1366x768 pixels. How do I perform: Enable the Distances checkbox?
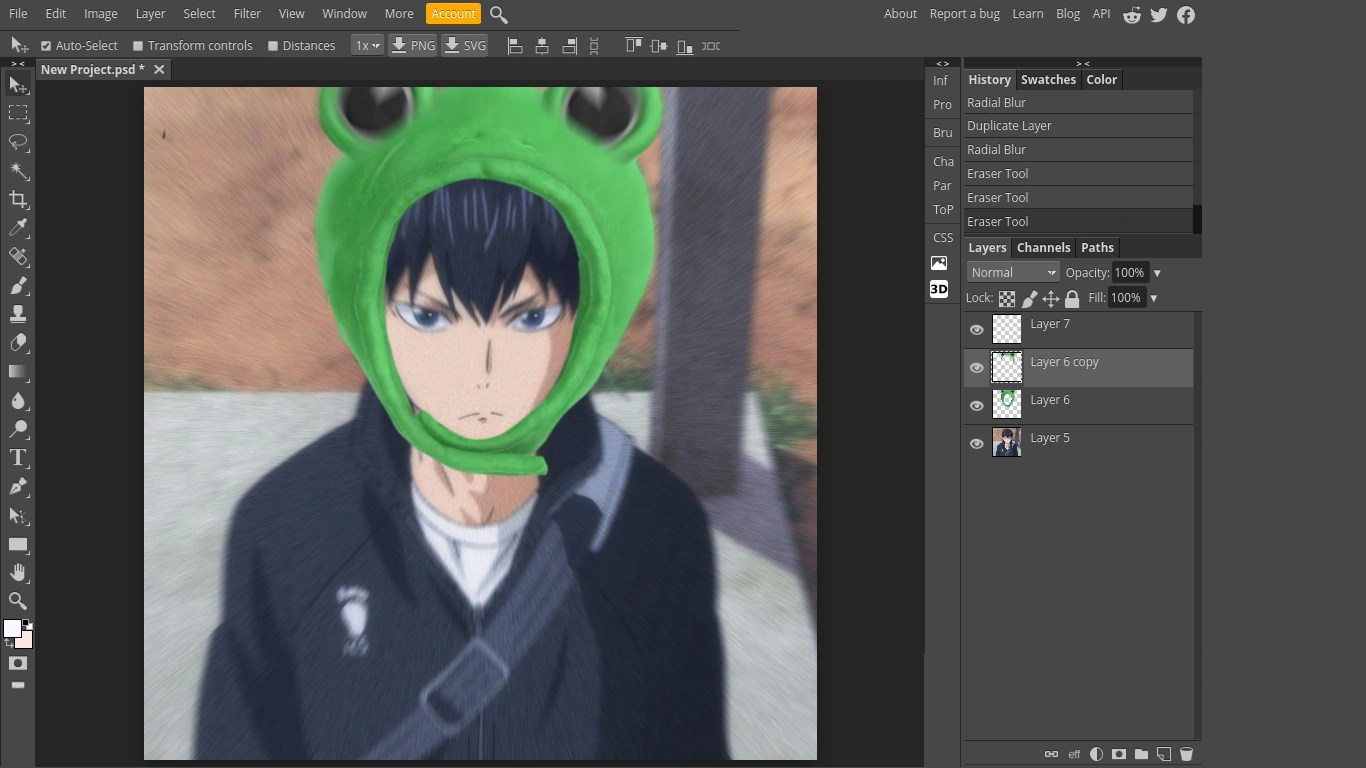point(273,46)
